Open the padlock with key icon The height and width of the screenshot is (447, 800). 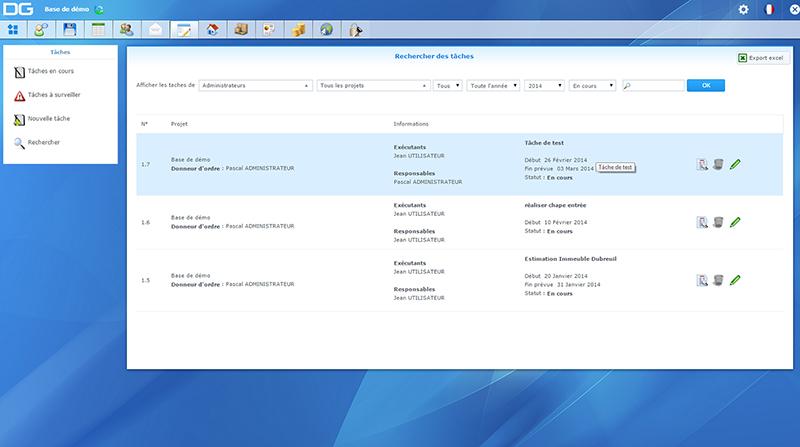point(356,30)
